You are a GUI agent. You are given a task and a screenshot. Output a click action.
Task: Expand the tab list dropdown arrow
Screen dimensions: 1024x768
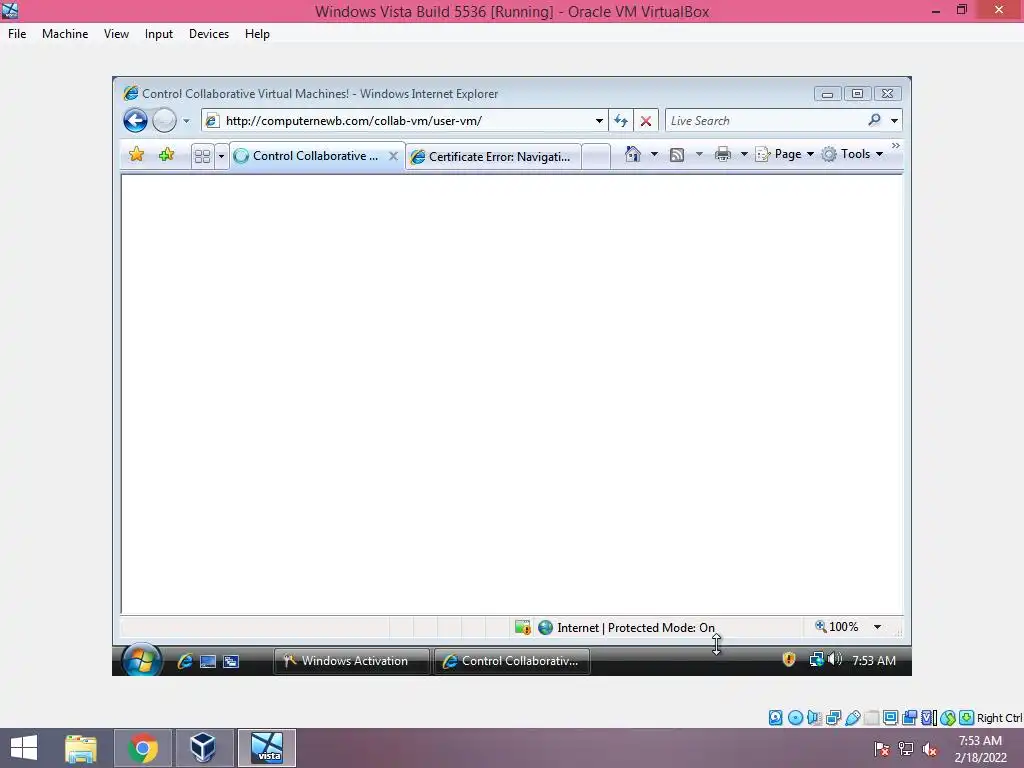click(221, 156)
